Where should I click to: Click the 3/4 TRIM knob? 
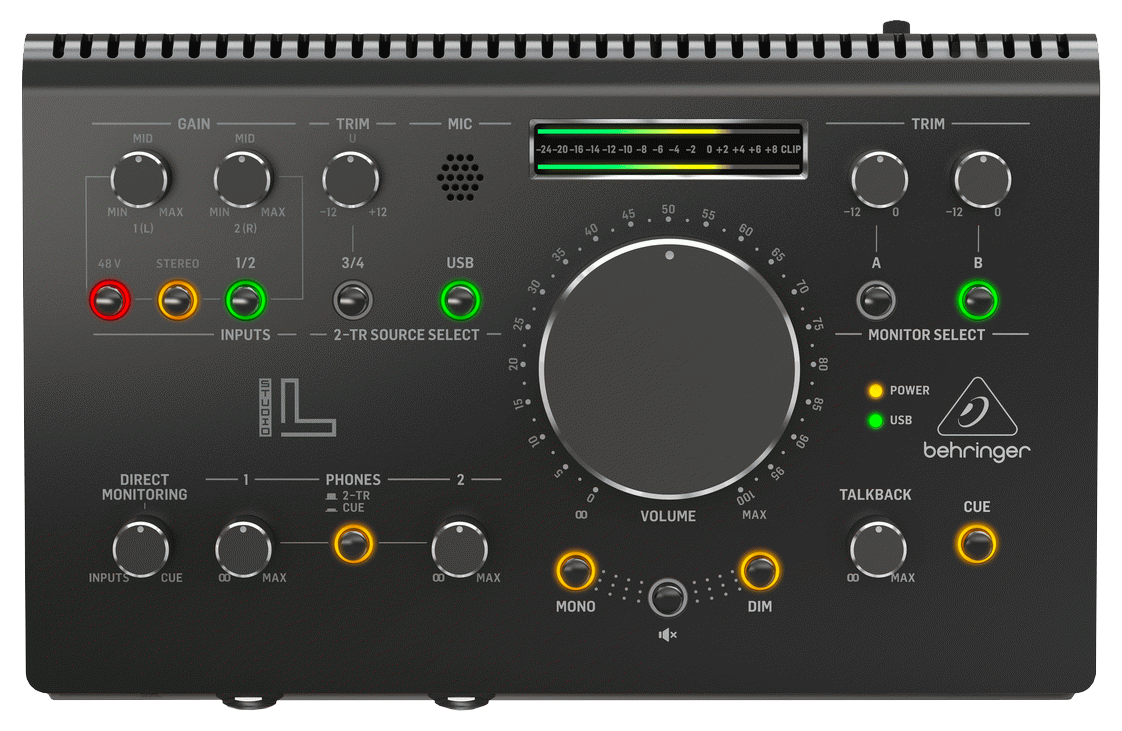tap(351, 179)
